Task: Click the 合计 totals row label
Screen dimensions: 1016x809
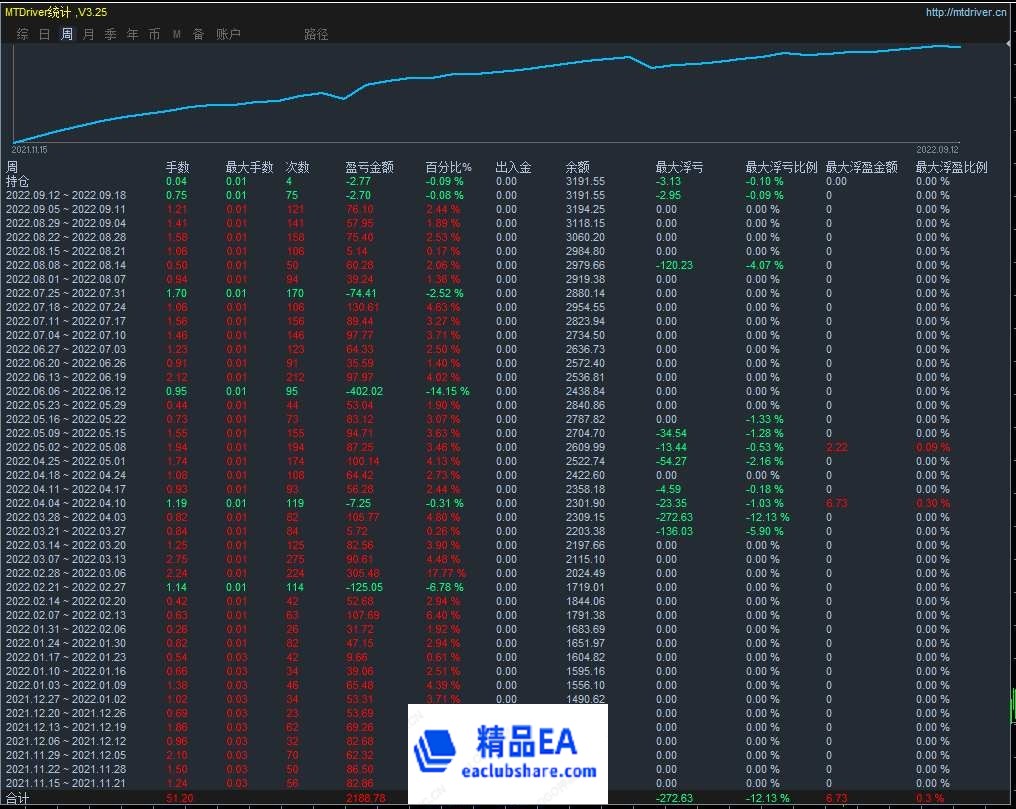Action: 18,798
